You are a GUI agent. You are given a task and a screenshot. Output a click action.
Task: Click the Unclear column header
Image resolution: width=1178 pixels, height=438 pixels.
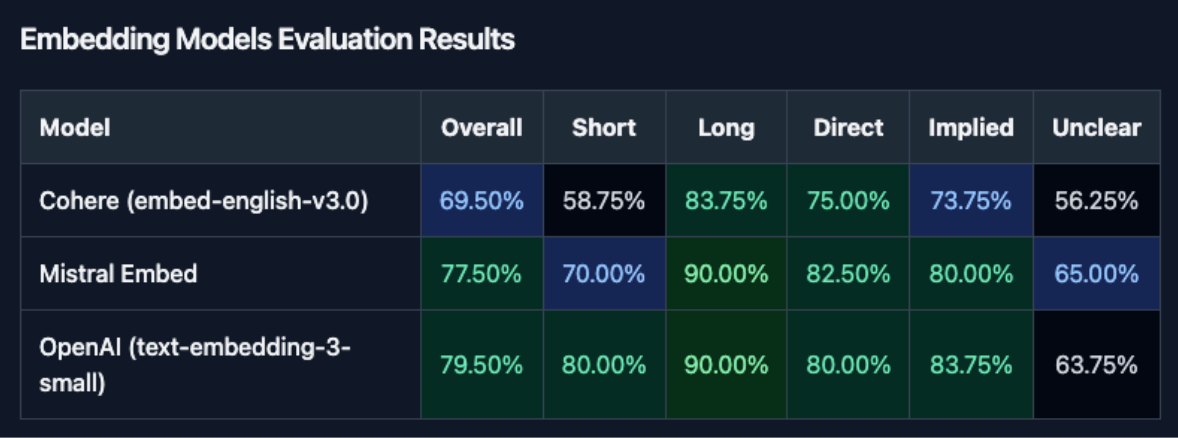coord(1096,128)
